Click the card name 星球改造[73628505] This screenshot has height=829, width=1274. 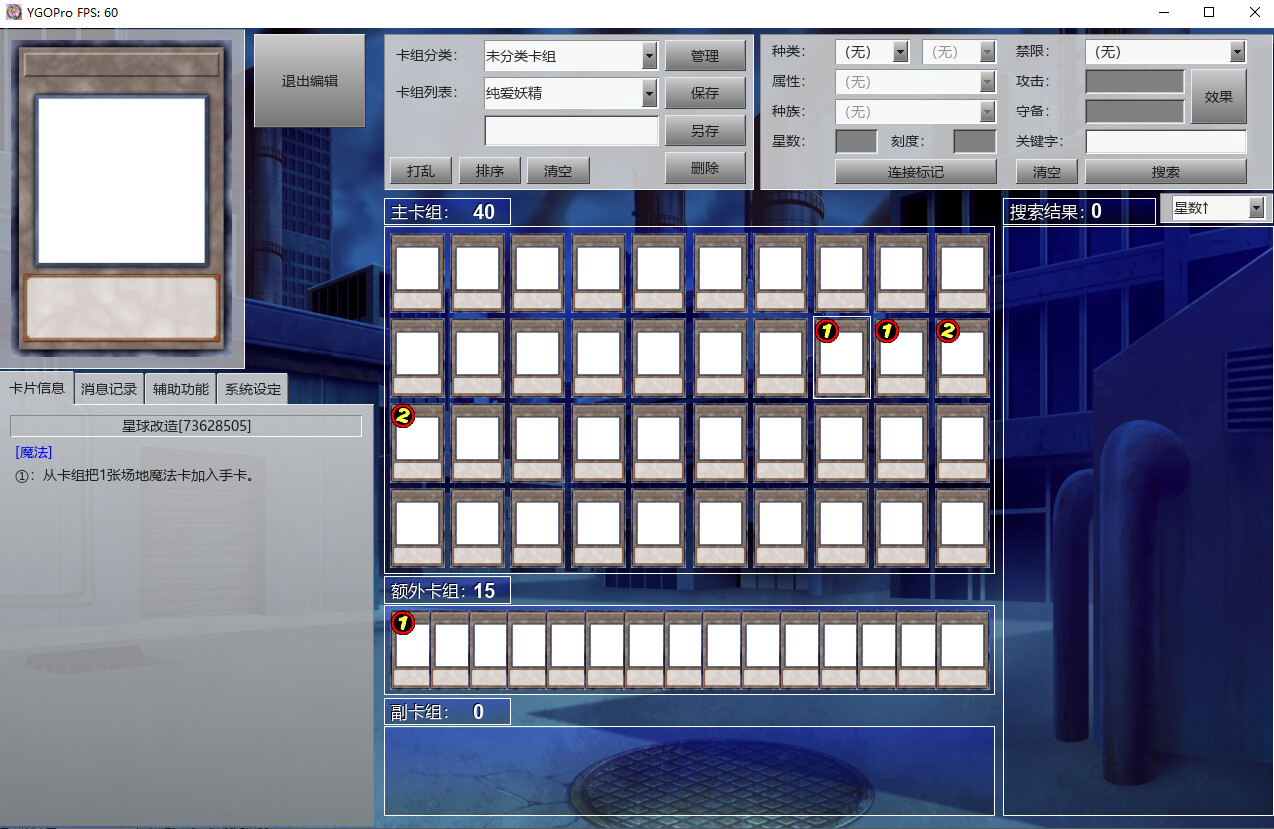coord(186,426)
